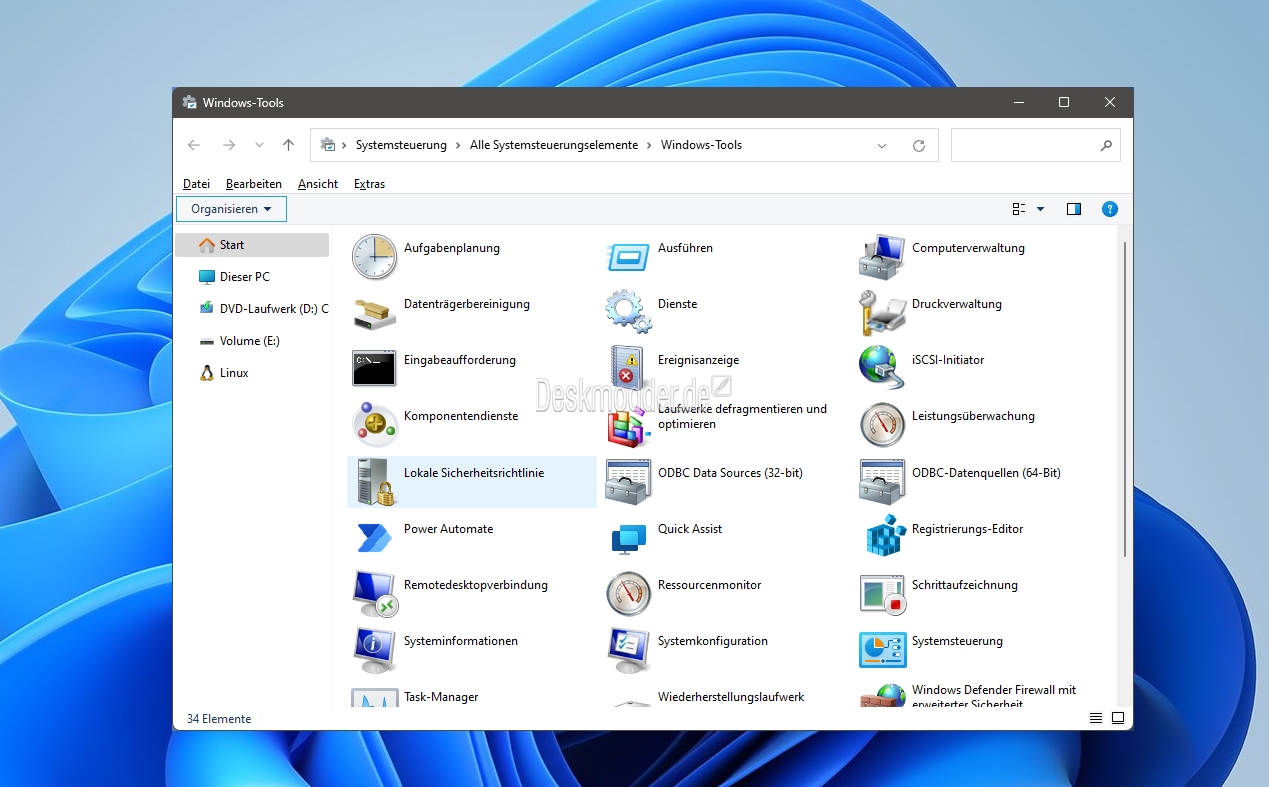Select the Remotedesktopverbindung icon
1269x787 pixels.
click(x=375, y=593)
